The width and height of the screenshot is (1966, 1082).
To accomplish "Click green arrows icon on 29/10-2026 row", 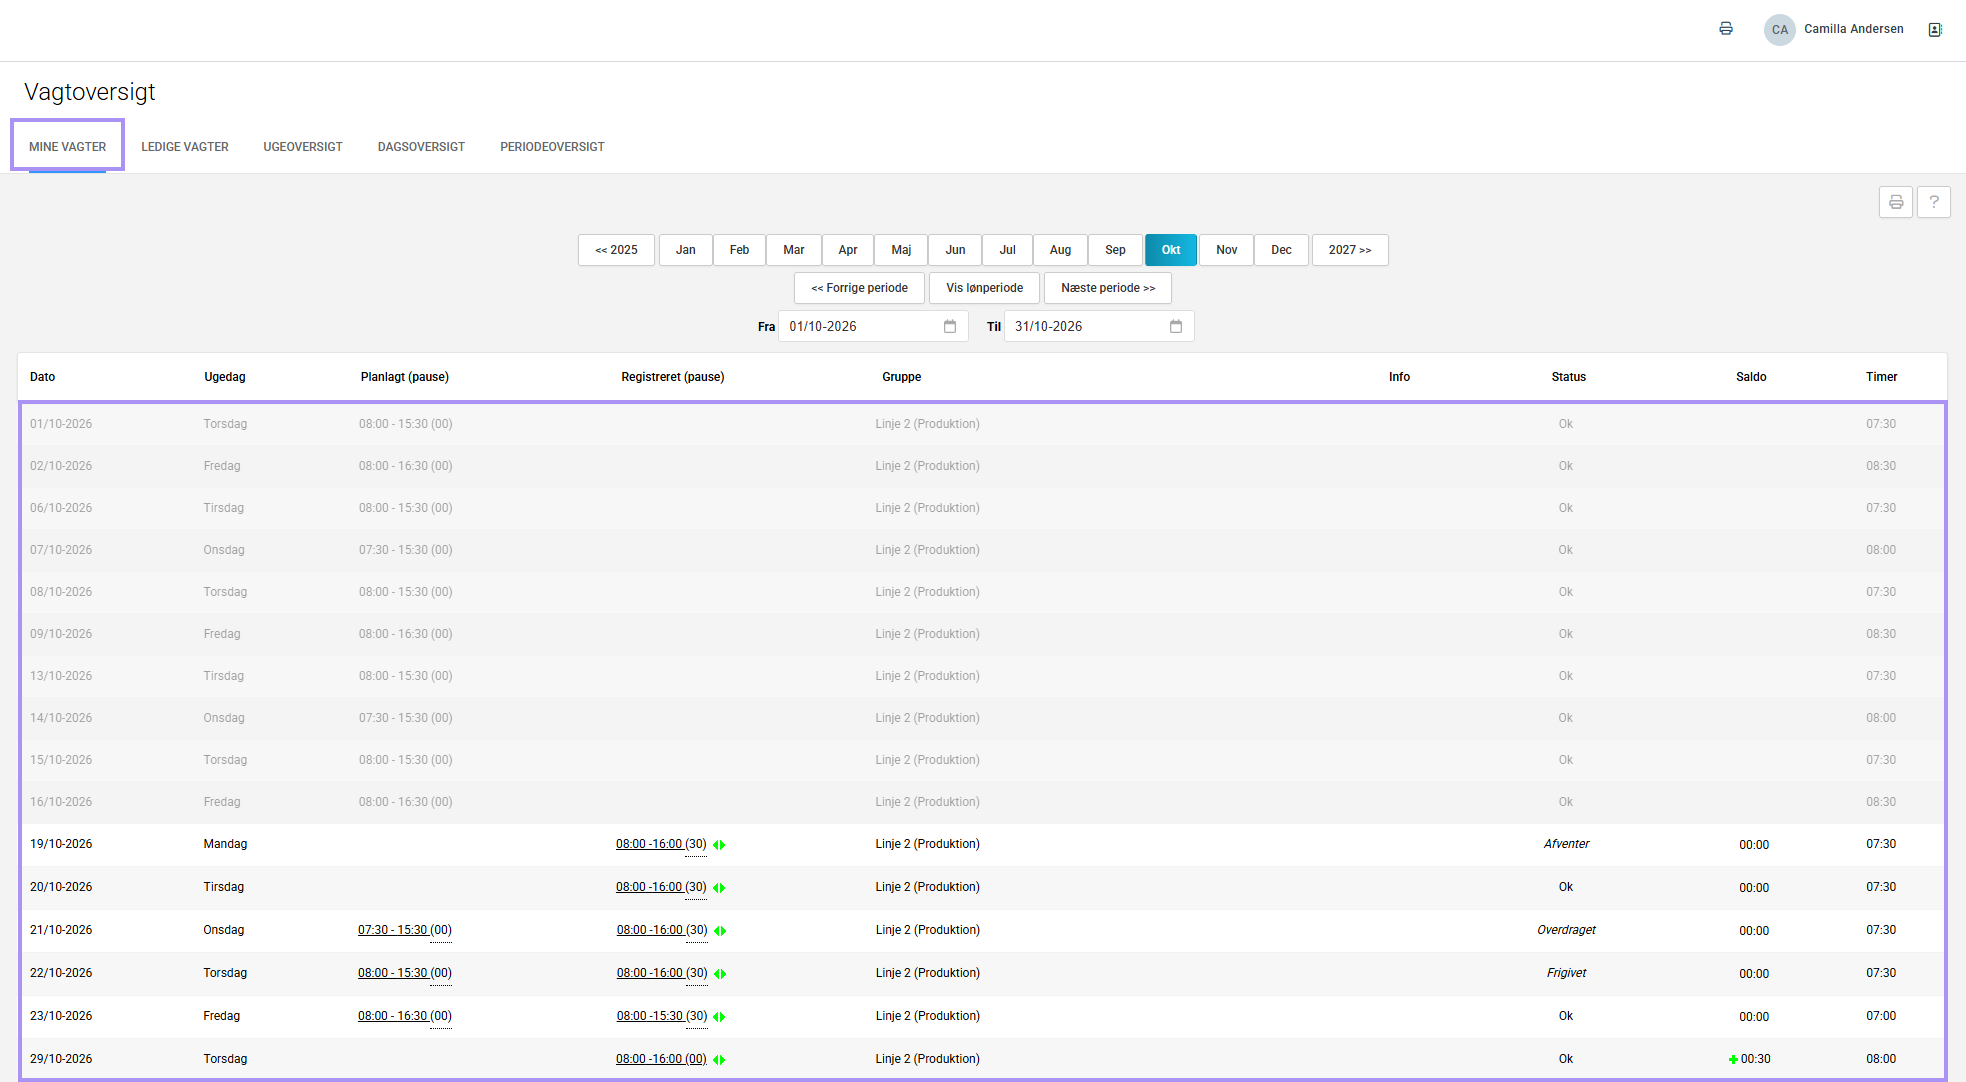I will click(719, 1060).
